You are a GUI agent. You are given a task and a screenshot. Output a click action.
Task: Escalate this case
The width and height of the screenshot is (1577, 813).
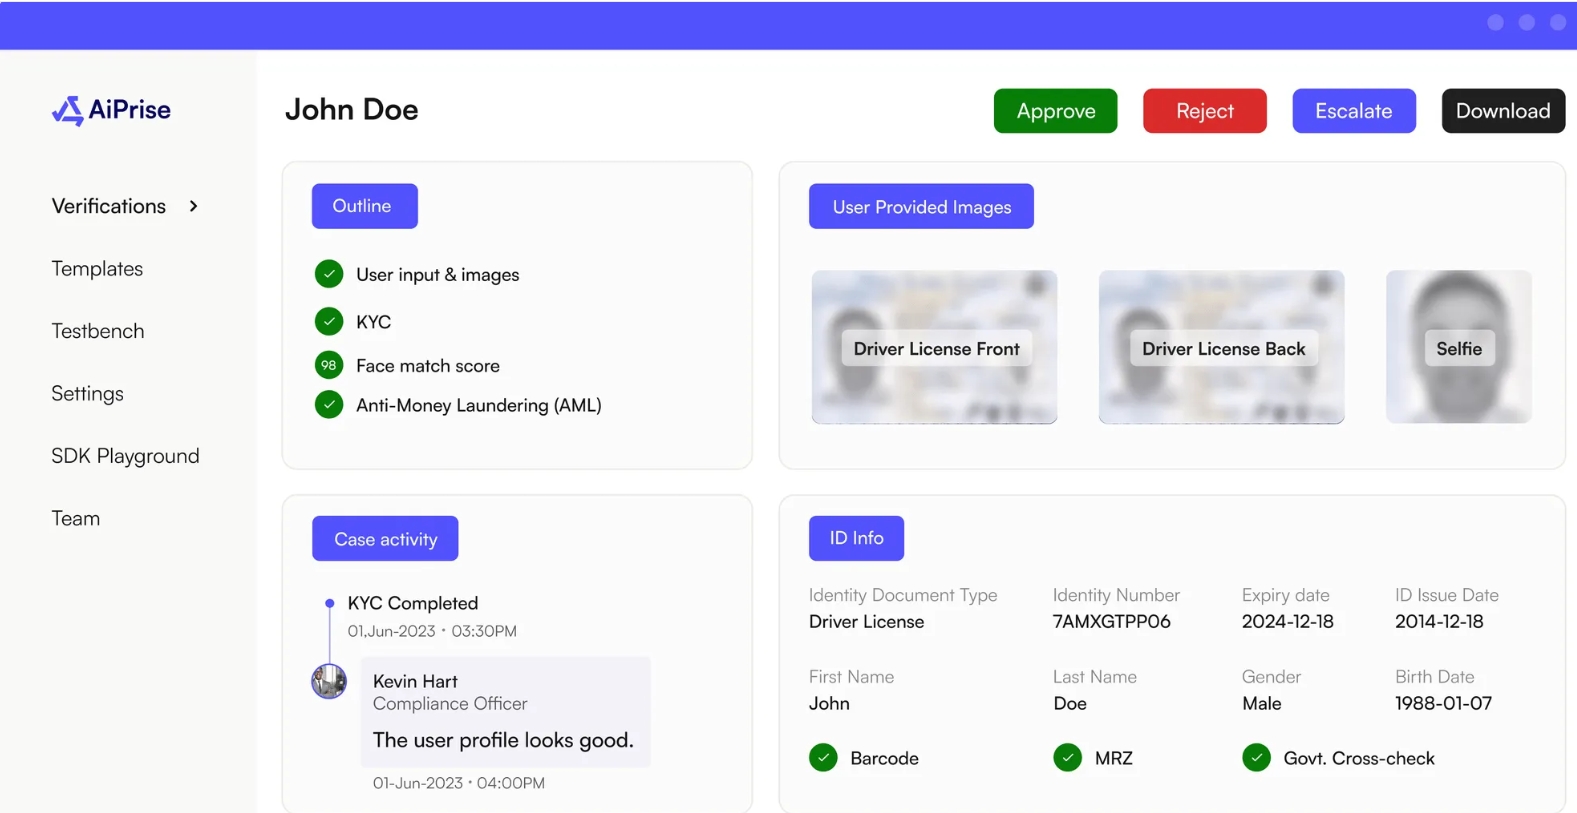click(1353, 111)
